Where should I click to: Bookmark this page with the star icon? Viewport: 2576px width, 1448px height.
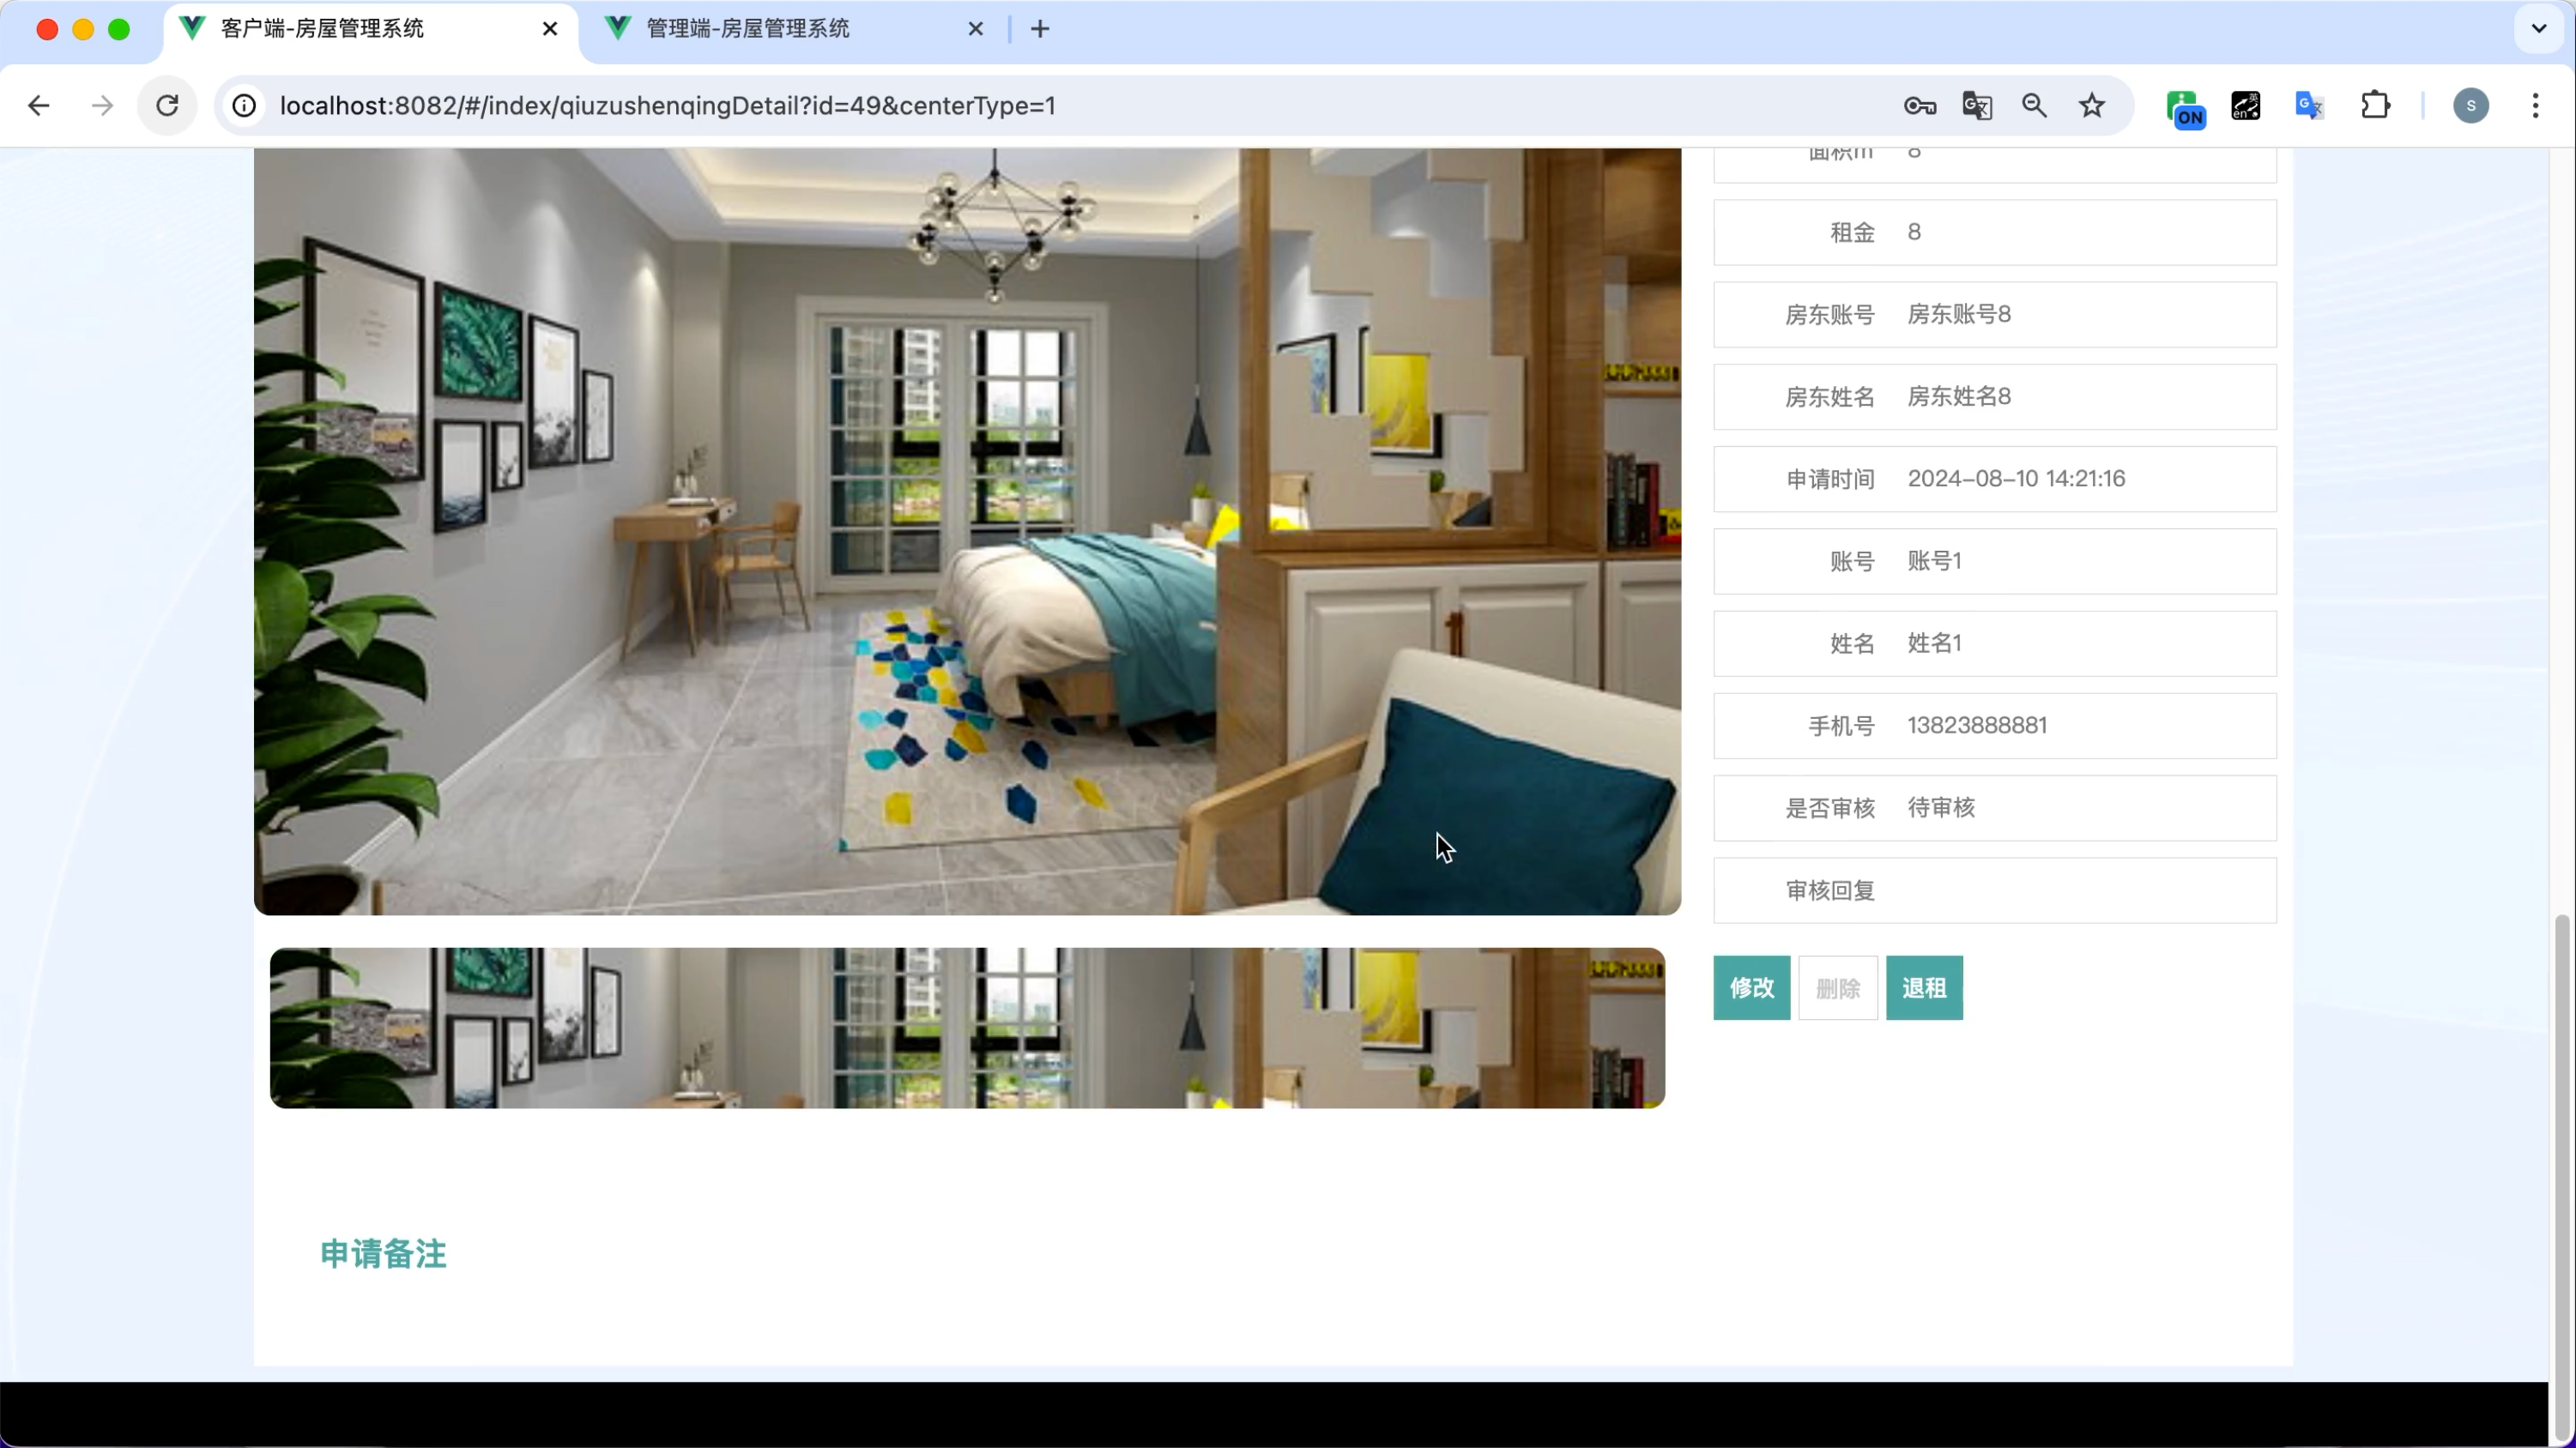tap(2091, 106)
